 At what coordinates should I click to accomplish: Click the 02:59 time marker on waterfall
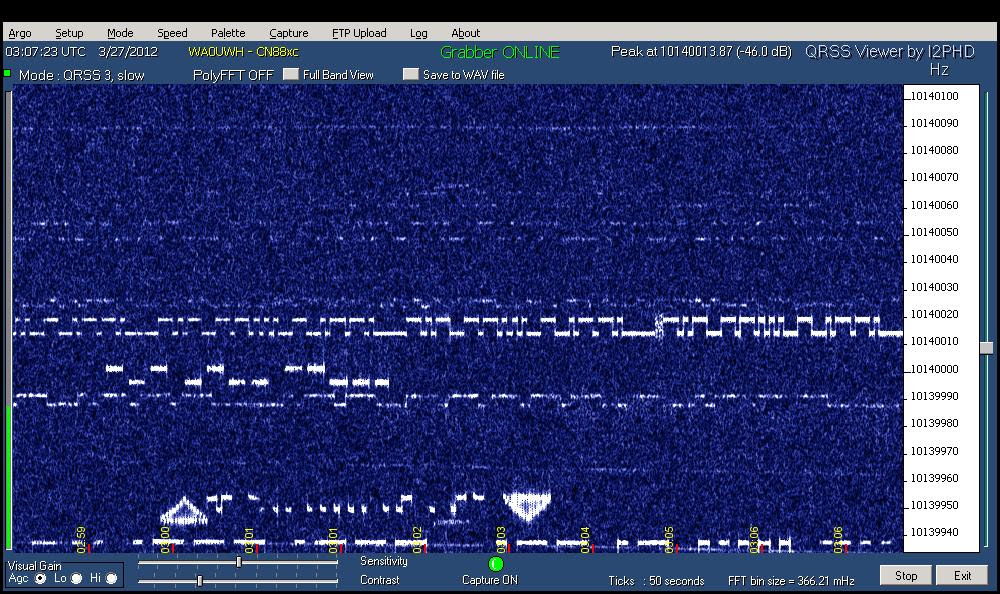click(x=81, y=540)
